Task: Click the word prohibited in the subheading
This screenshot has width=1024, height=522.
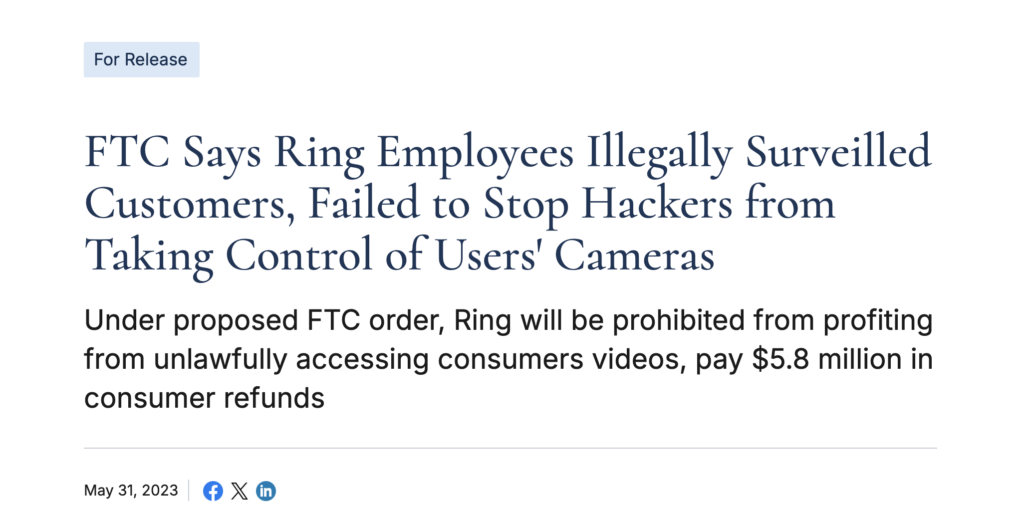Action: click(679, 321)
